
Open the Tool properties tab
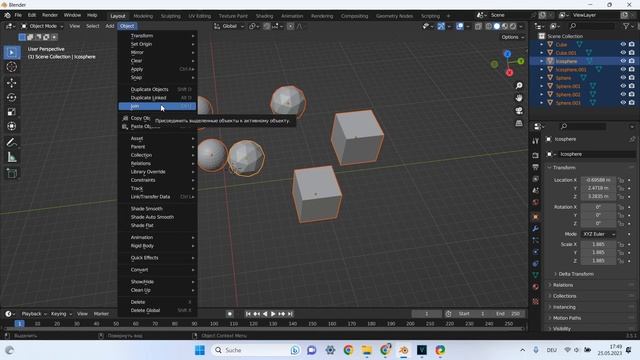(x=536, y=141)
